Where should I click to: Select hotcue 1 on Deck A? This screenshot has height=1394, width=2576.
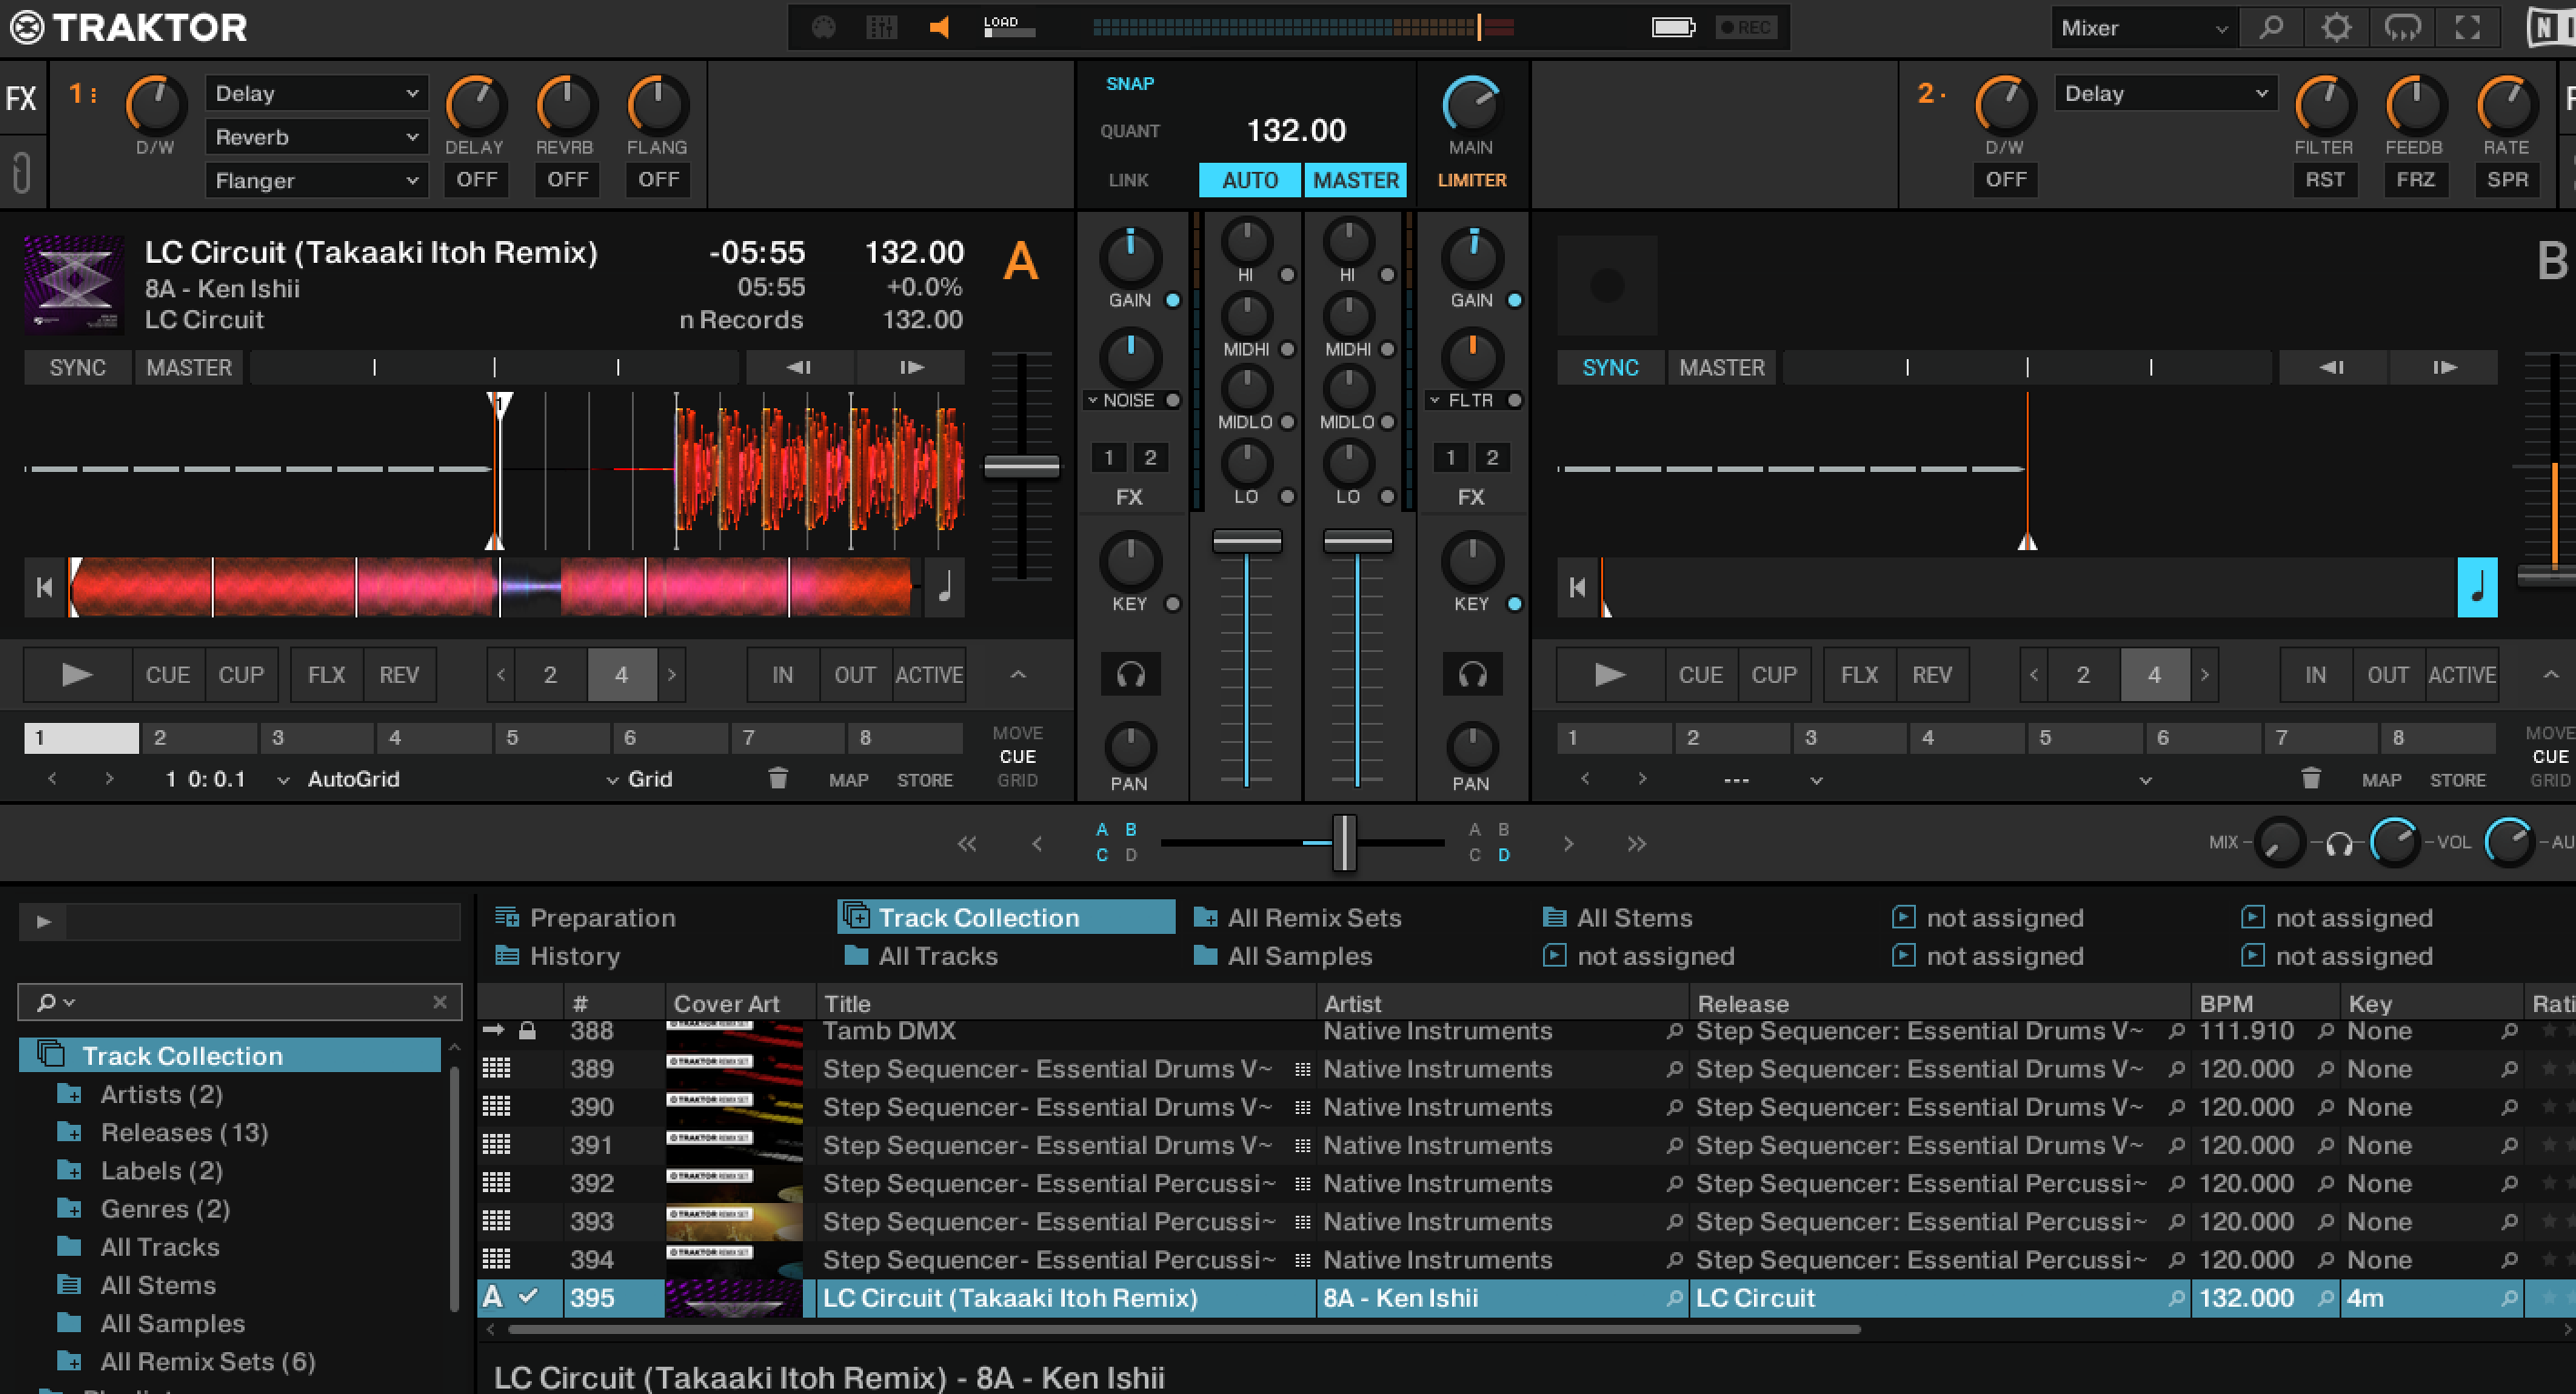(x=81, y=738)
